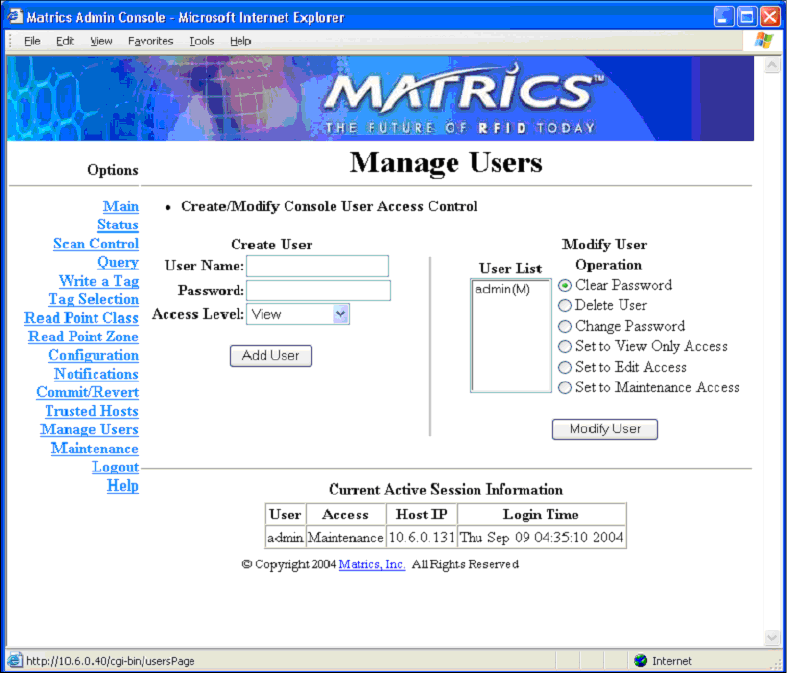Click the admin cell in session table
The image size is (787, 674).
(285, 537)
